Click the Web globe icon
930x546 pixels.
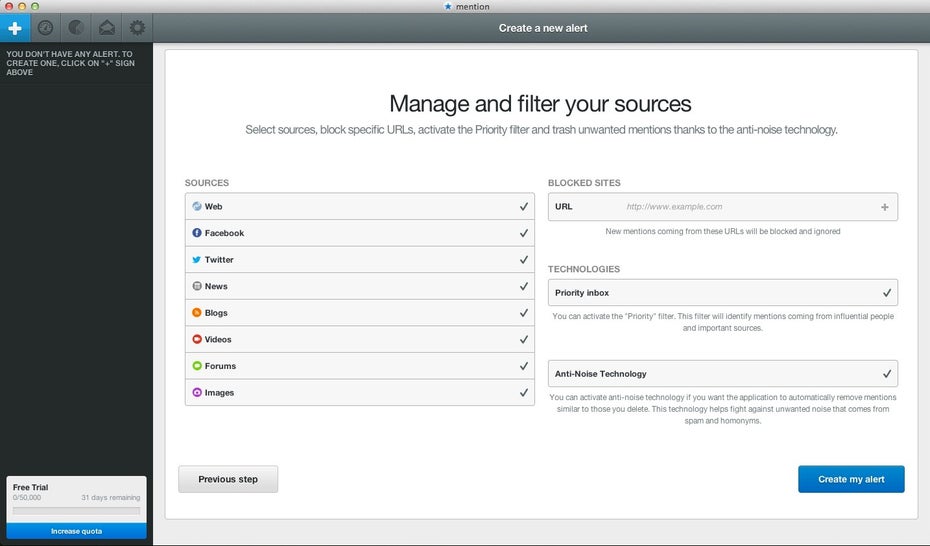[x=197, y=206]
